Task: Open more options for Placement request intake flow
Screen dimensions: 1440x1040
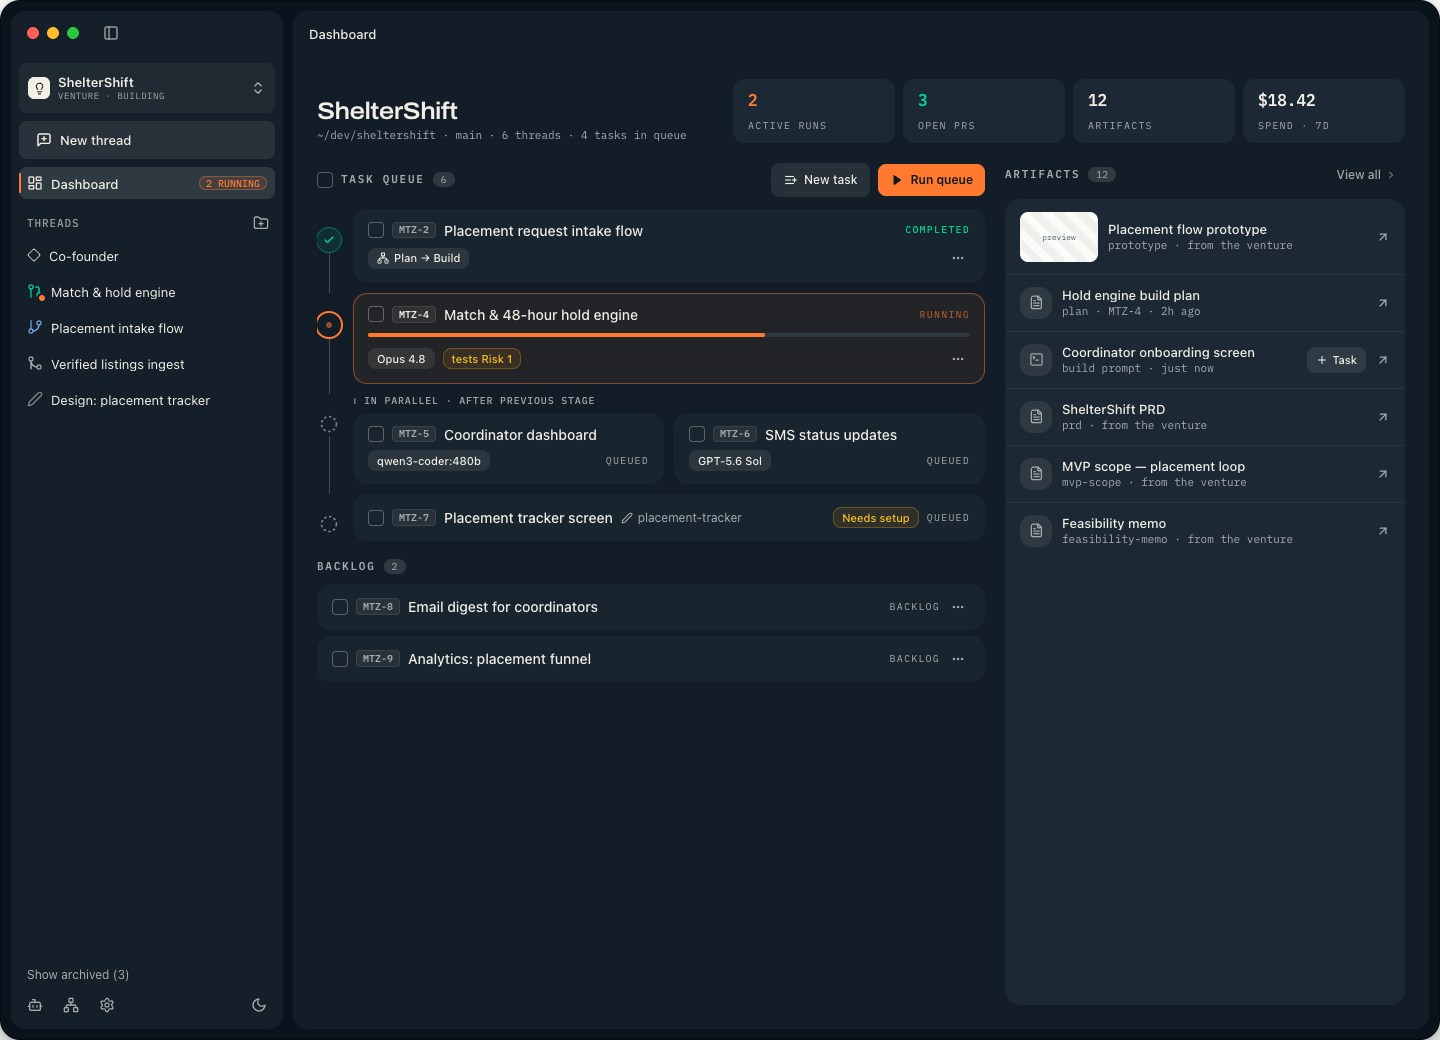Action: pyautogui.click(x=958, y=258)
